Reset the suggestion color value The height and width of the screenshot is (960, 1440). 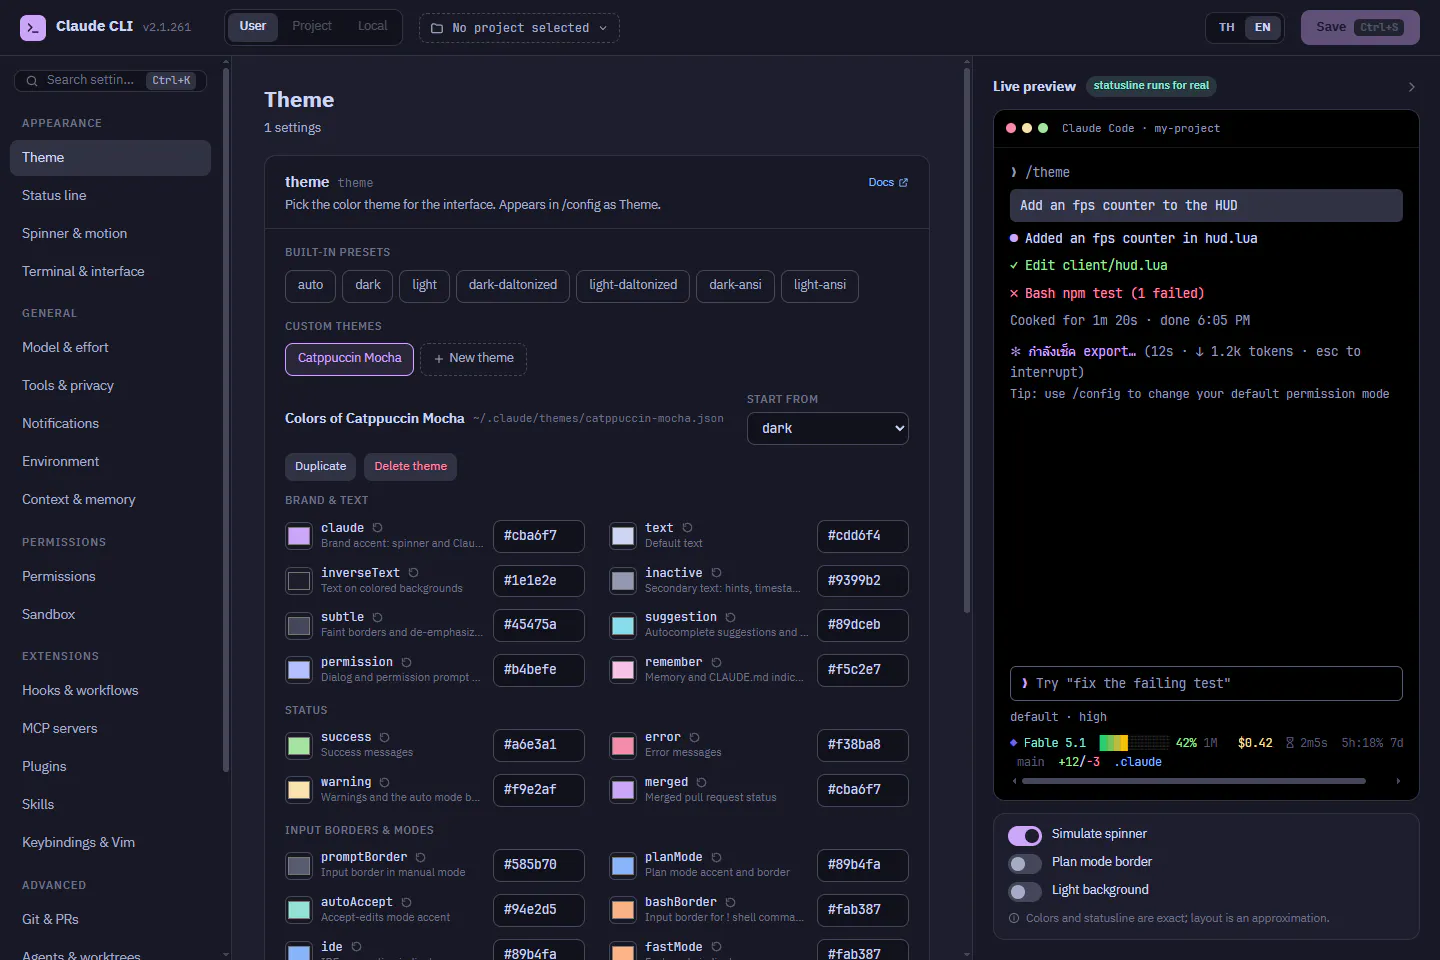(x=731, y=618)
